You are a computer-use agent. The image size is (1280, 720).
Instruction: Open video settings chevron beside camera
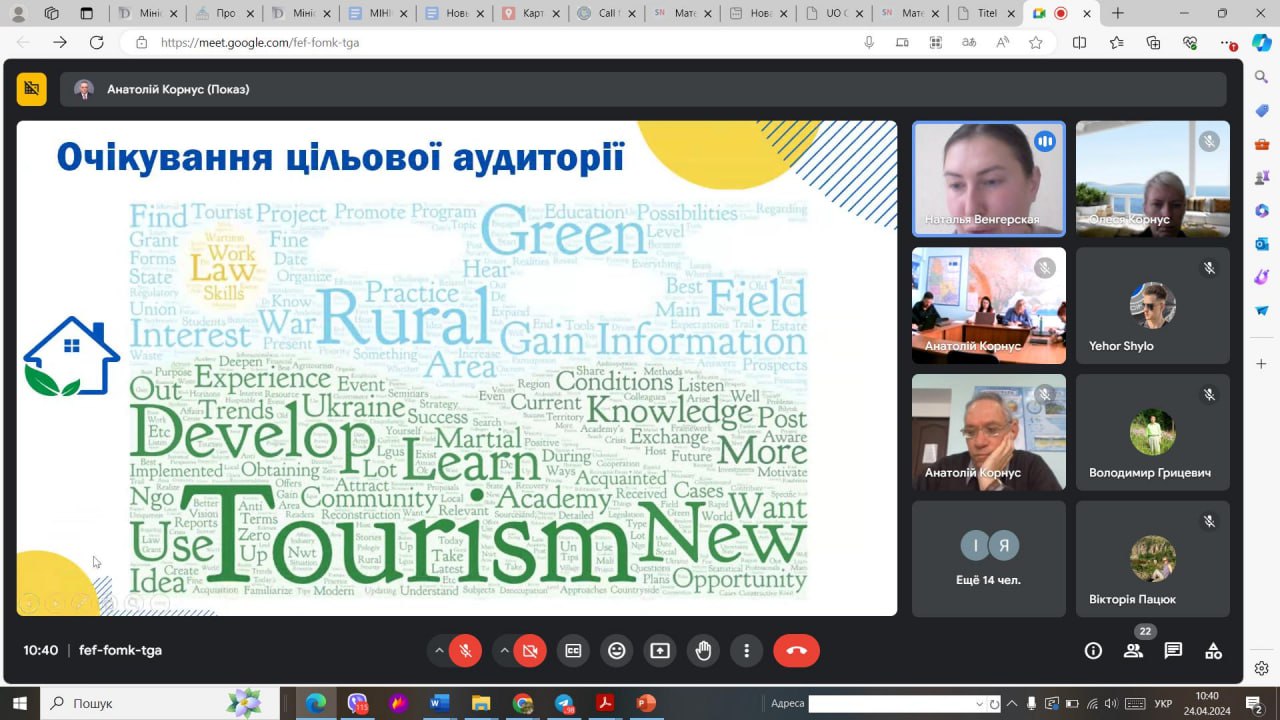(x=504, y=651)
